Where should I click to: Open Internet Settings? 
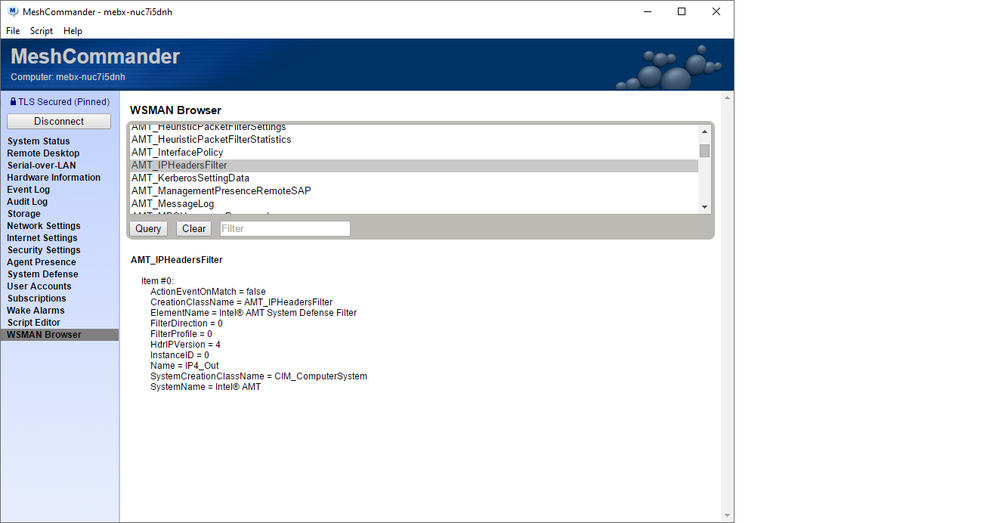pyautogui.click(x=42, y=238)
